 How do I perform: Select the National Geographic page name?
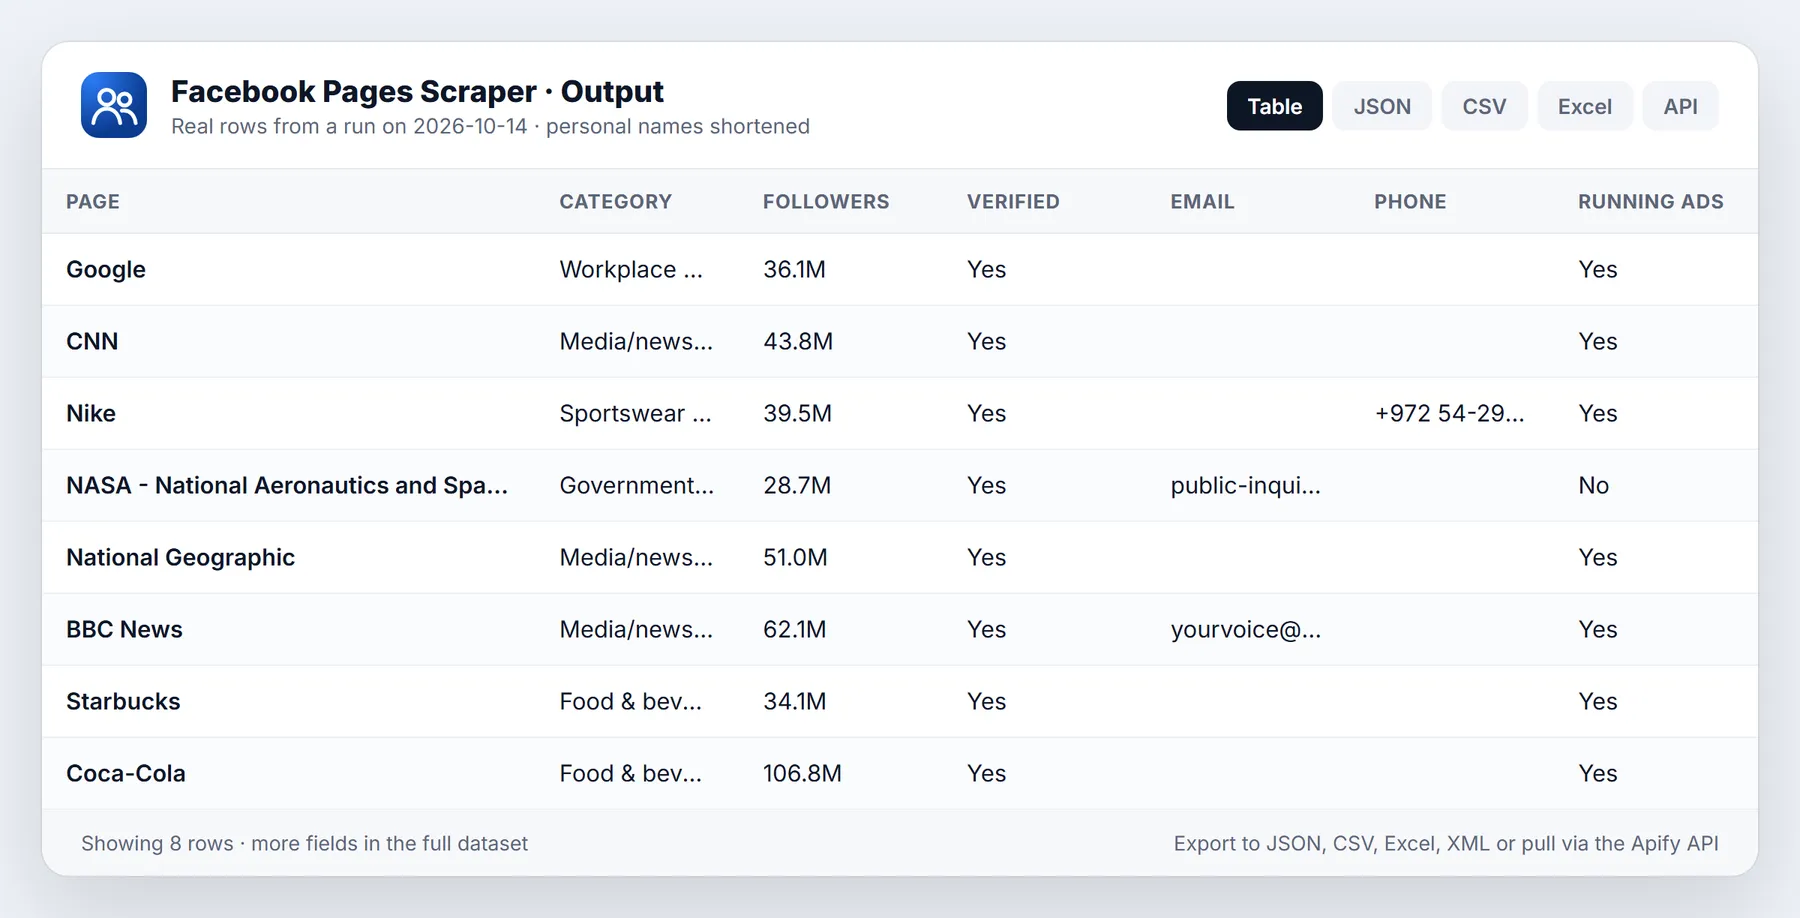(x=181, y=558)
